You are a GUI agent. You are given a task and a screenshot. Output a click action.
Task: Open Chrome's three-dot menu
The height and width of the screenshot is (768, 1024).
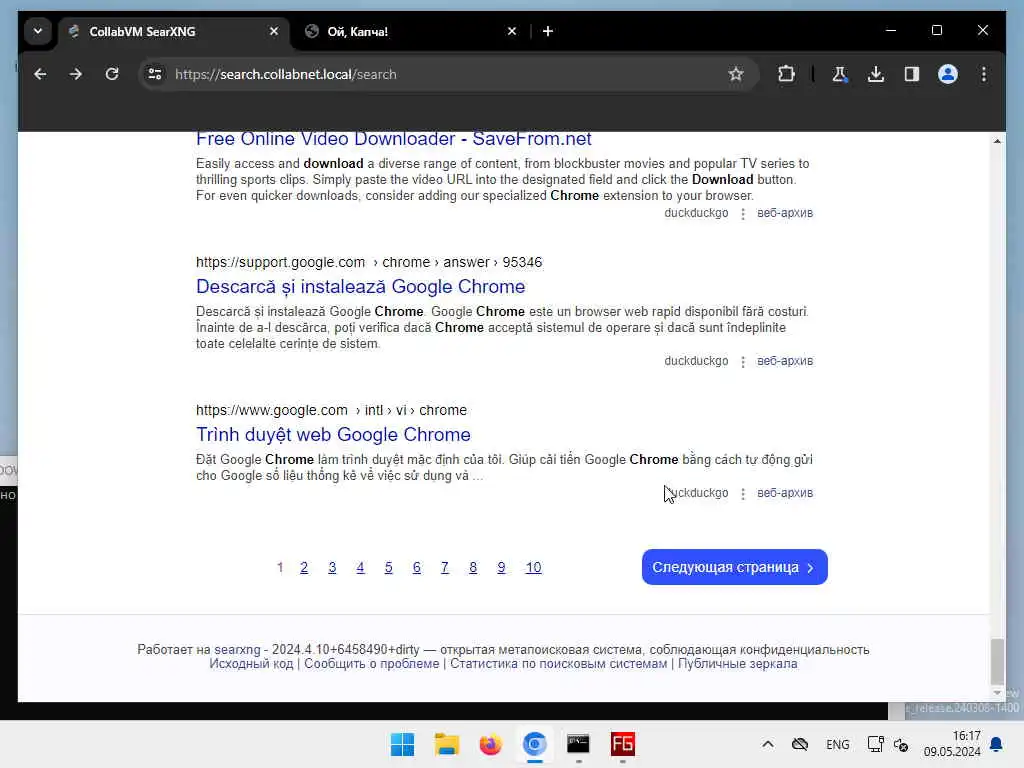[984, 74]
